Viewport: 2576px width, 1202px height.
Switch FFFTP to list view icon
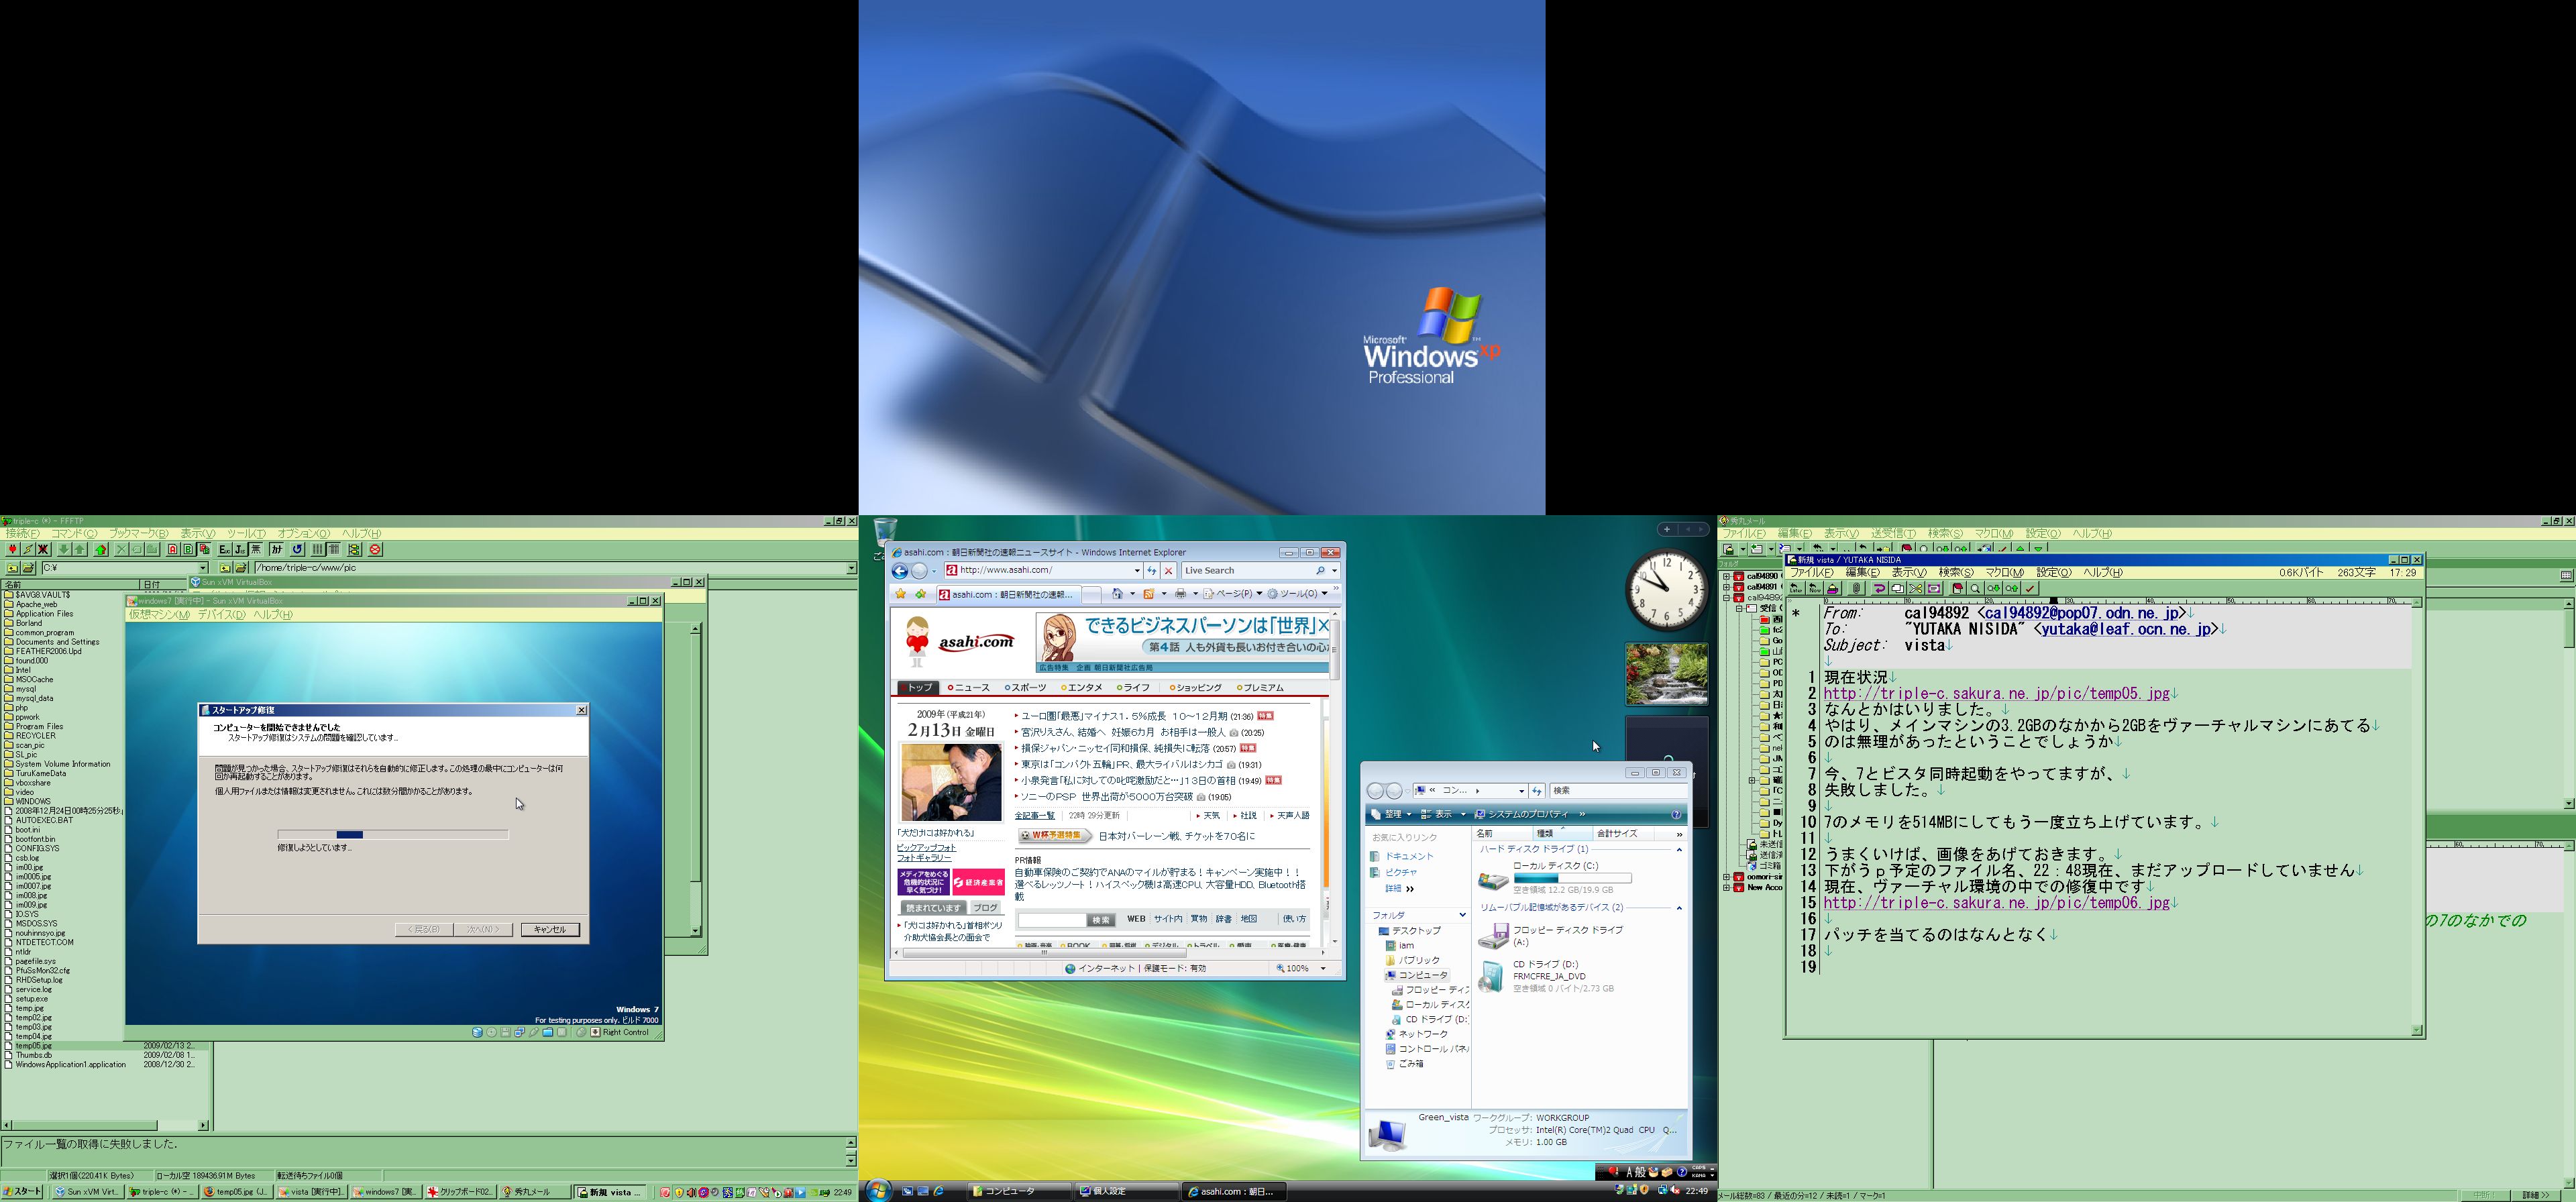[318, 549]
